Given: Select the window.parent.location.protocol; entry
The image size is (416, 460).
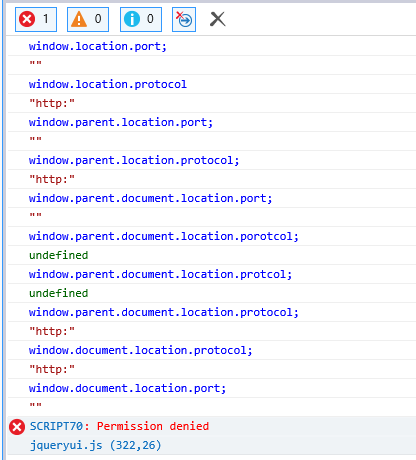Looking at the screenshot, I should (x=134, y=160).
